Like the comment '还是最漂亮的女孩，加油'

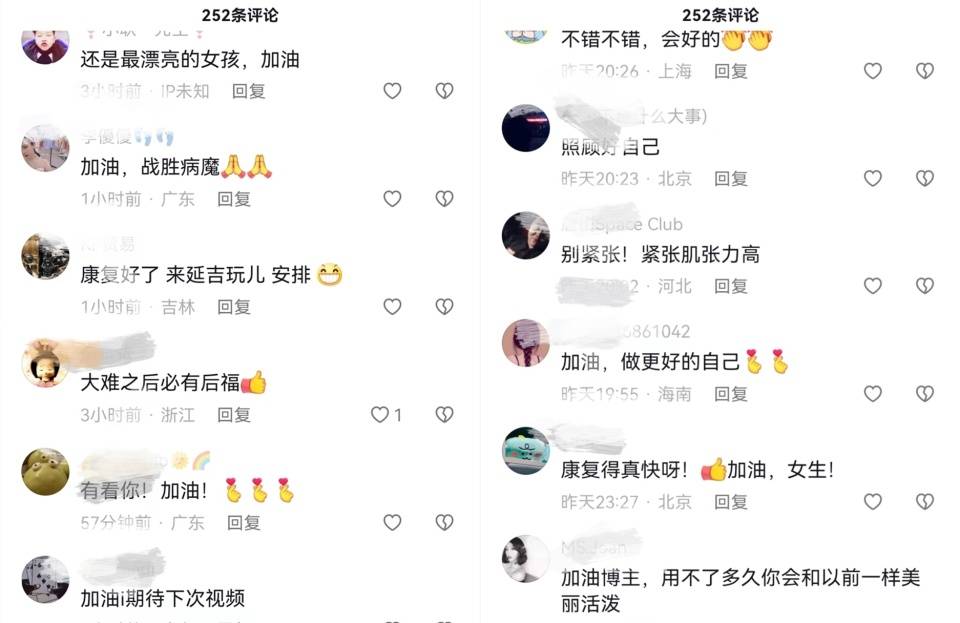[x=392, y=91]
